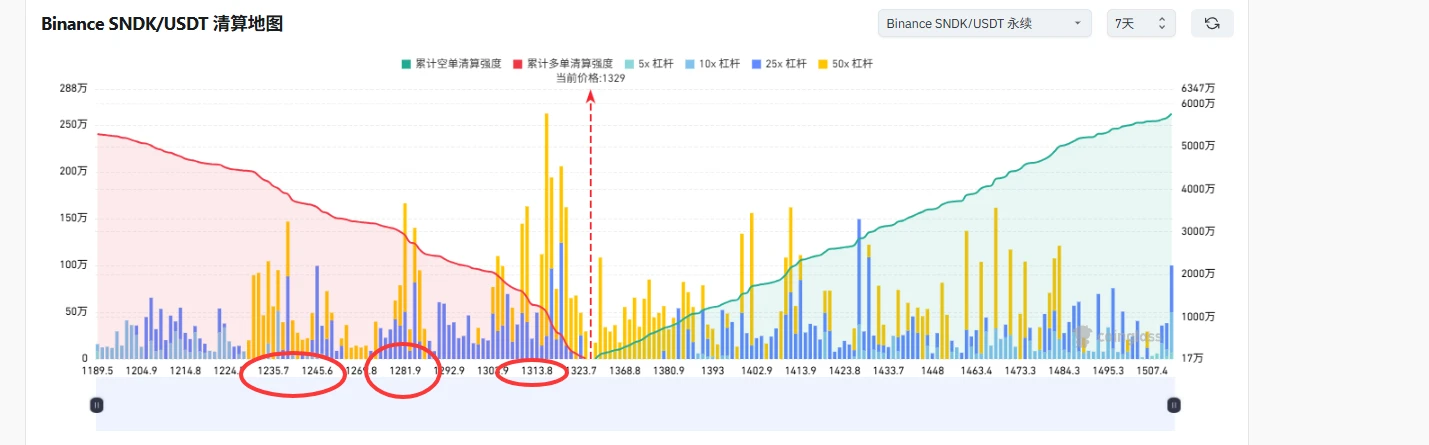Click the 4000万 right axis value
The height and width of the screenshot is (445, 1429).
1196,188
